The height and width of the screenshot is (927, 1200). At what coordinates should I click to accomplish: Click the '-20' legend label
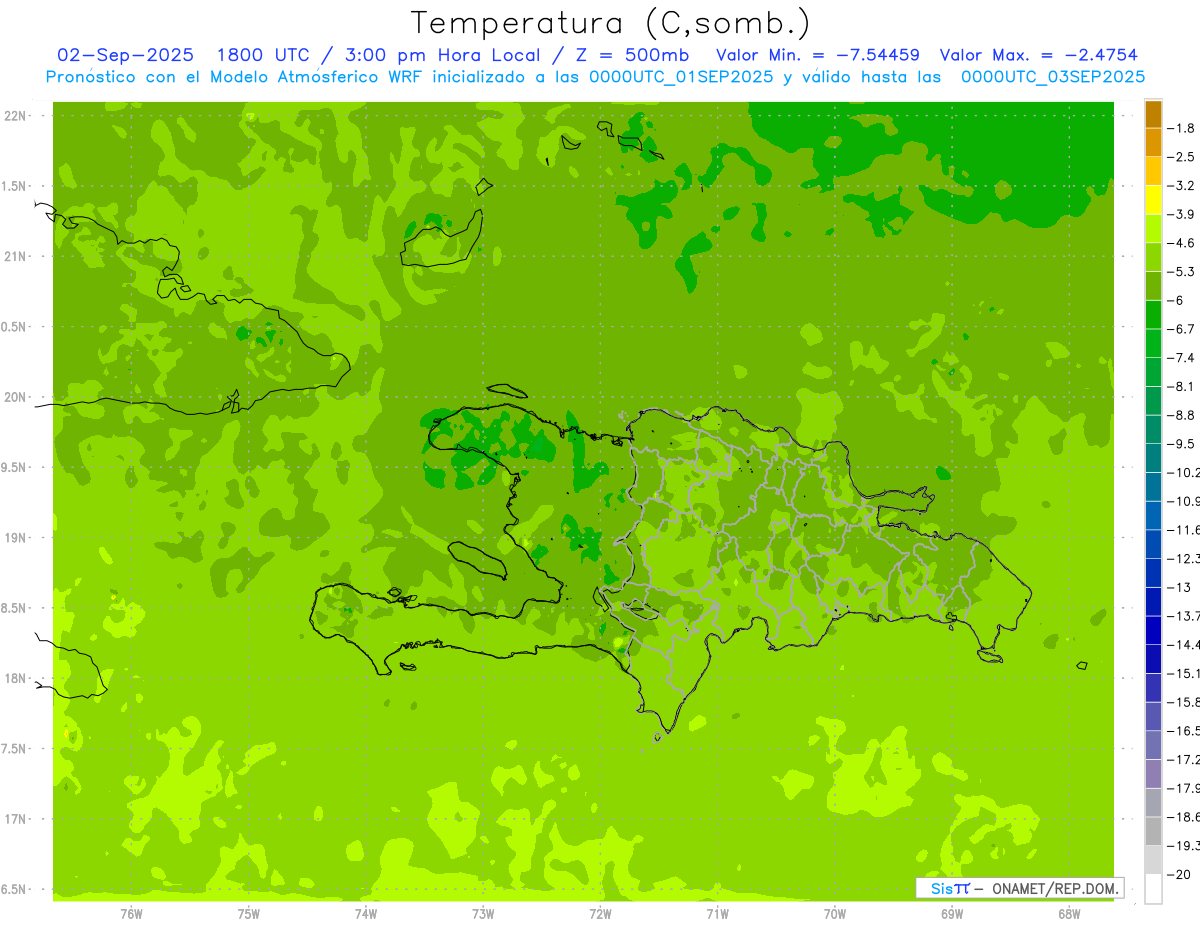(x=1181, y=874)
